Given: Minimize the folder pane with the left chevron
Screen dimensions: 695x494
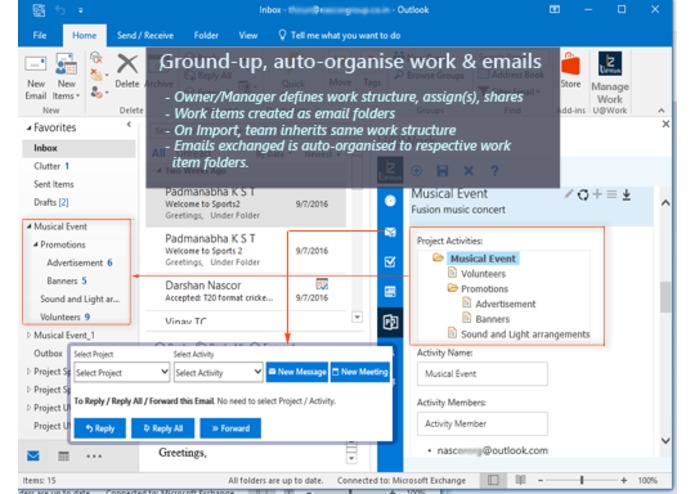Looking at the screenshot, I should pyautogui.click(x=129, y=124).
